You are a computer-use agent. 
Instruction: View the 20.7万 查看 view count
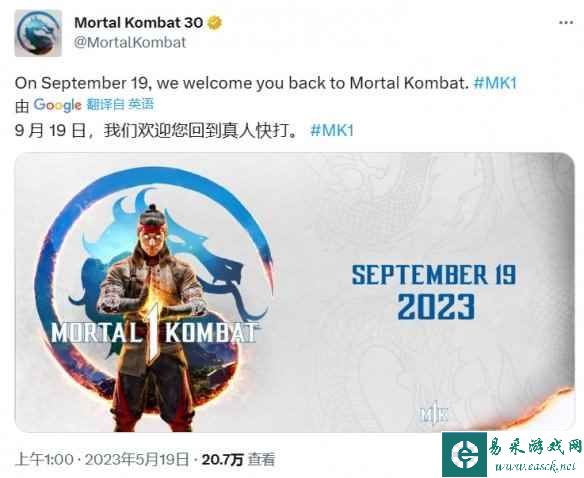click(x=238, y=459)
